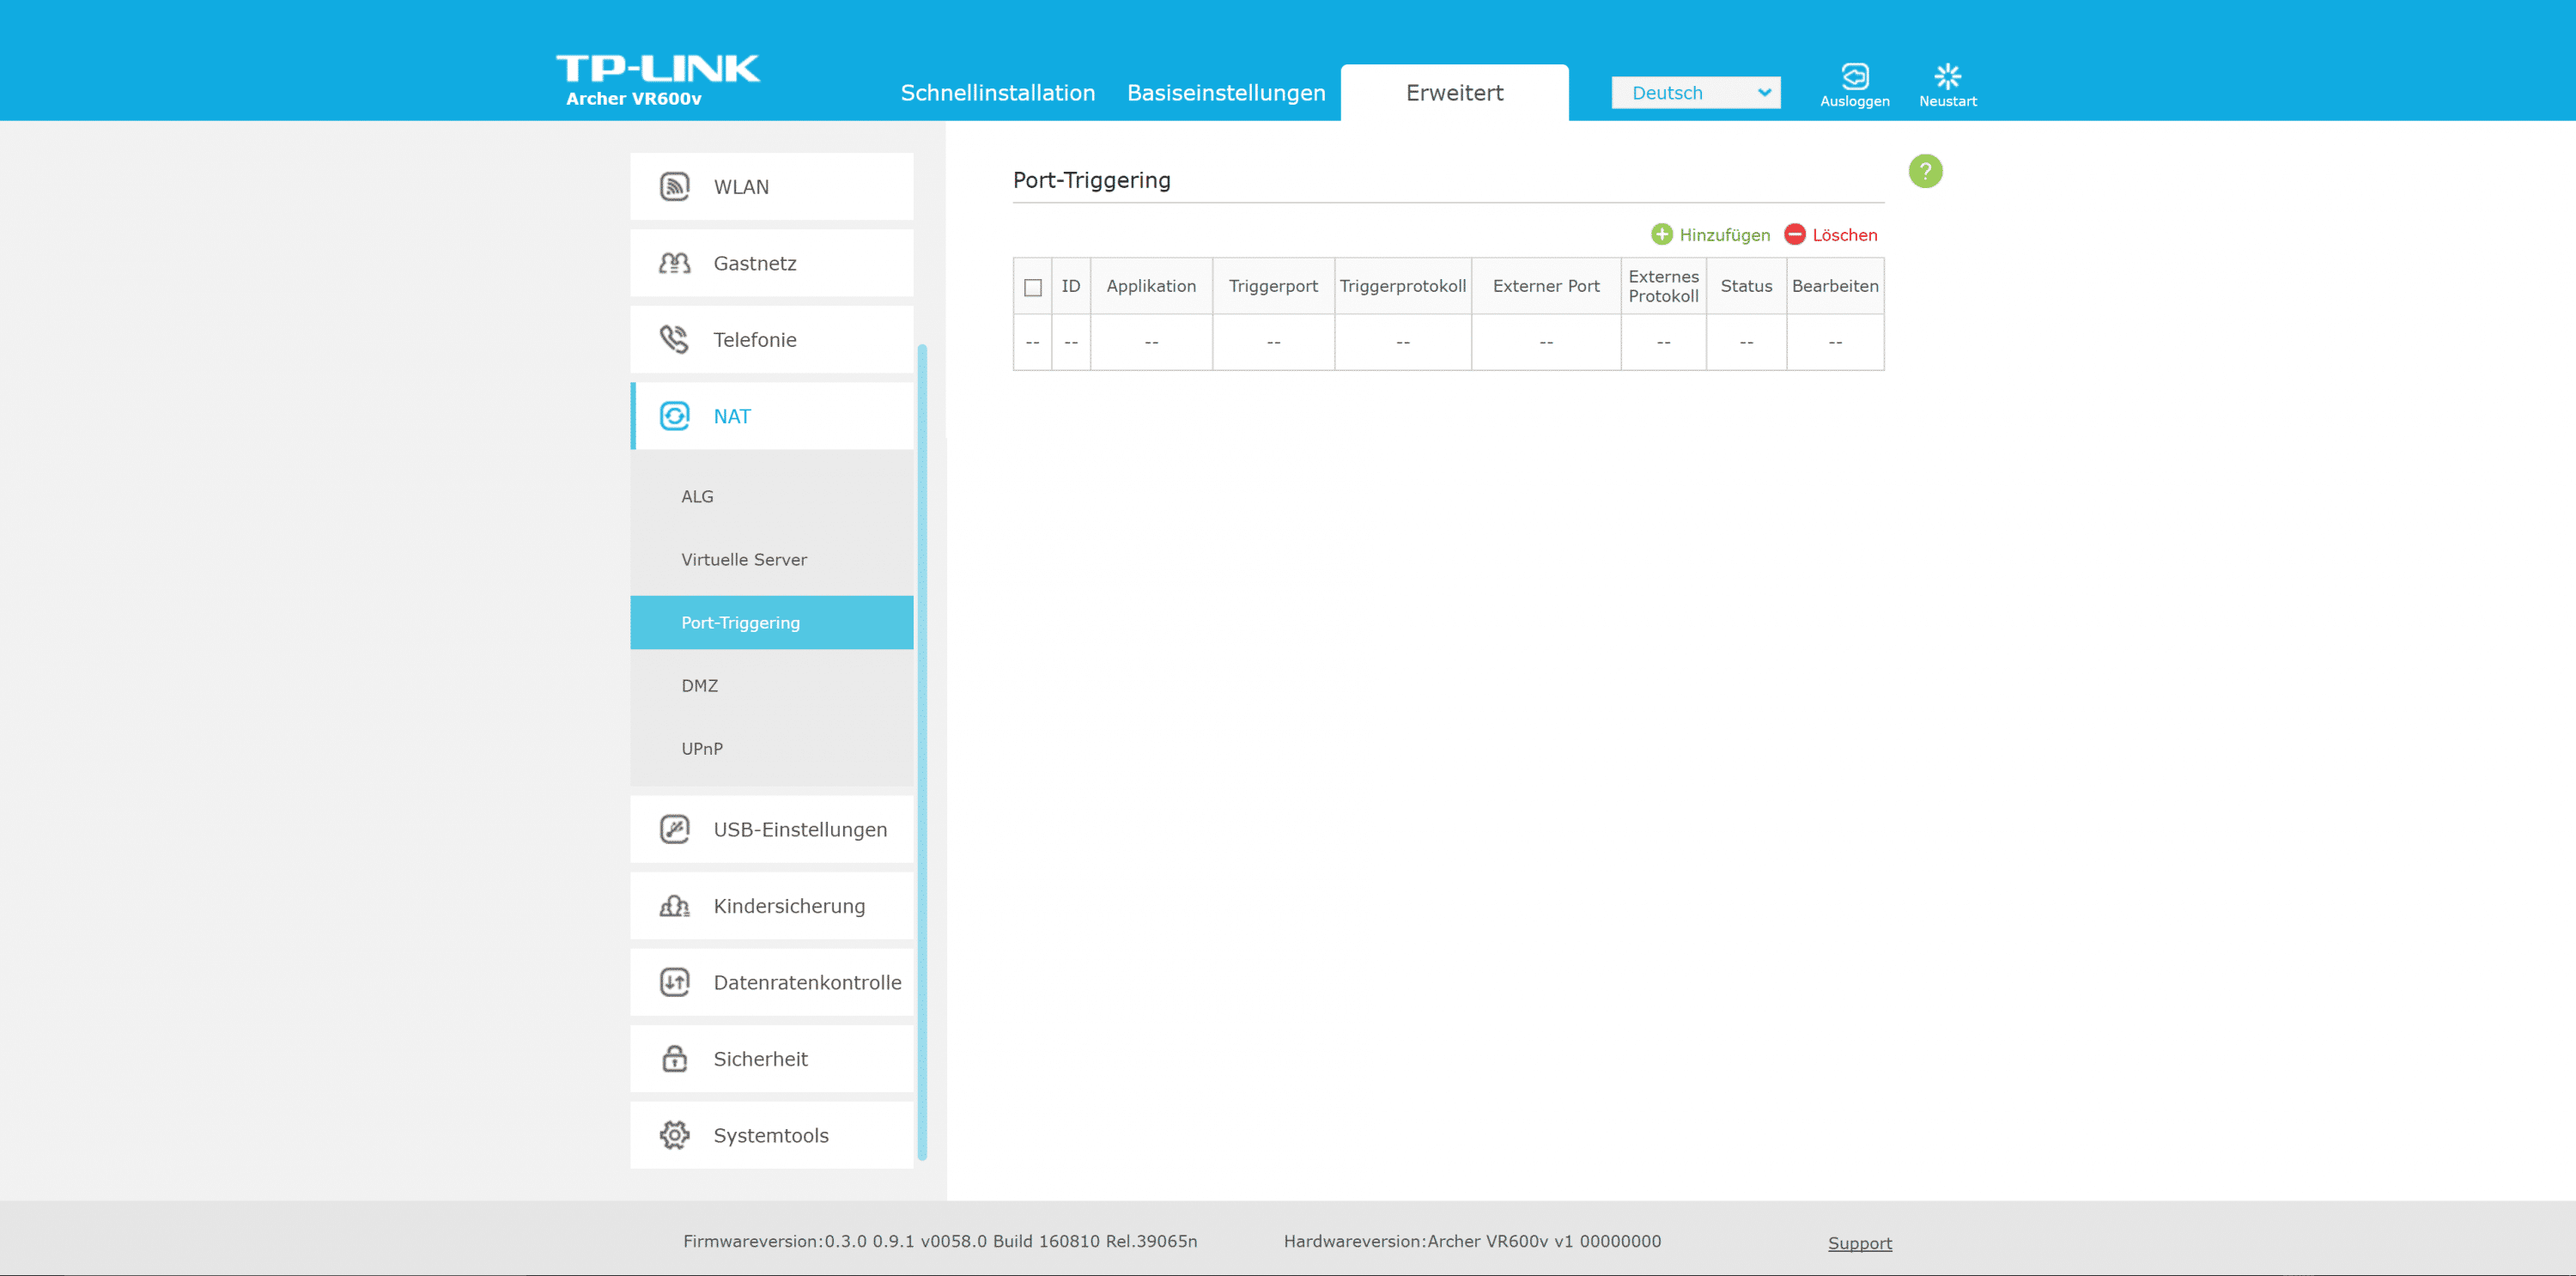2576x1276 pixels.
Task: Open the Deutsch language dropdown
Action: 1696,93
